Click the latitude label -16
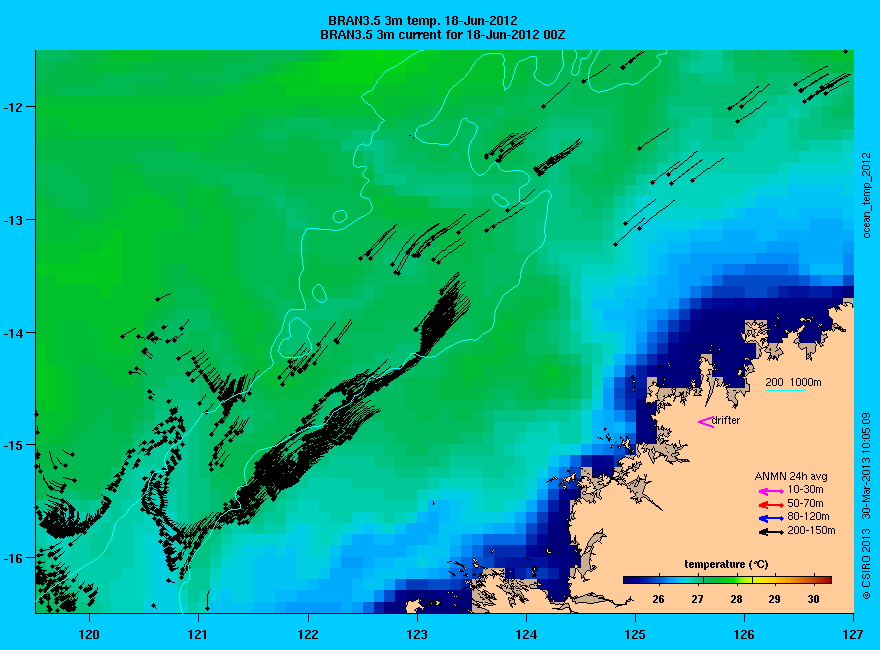 [12, 558]
